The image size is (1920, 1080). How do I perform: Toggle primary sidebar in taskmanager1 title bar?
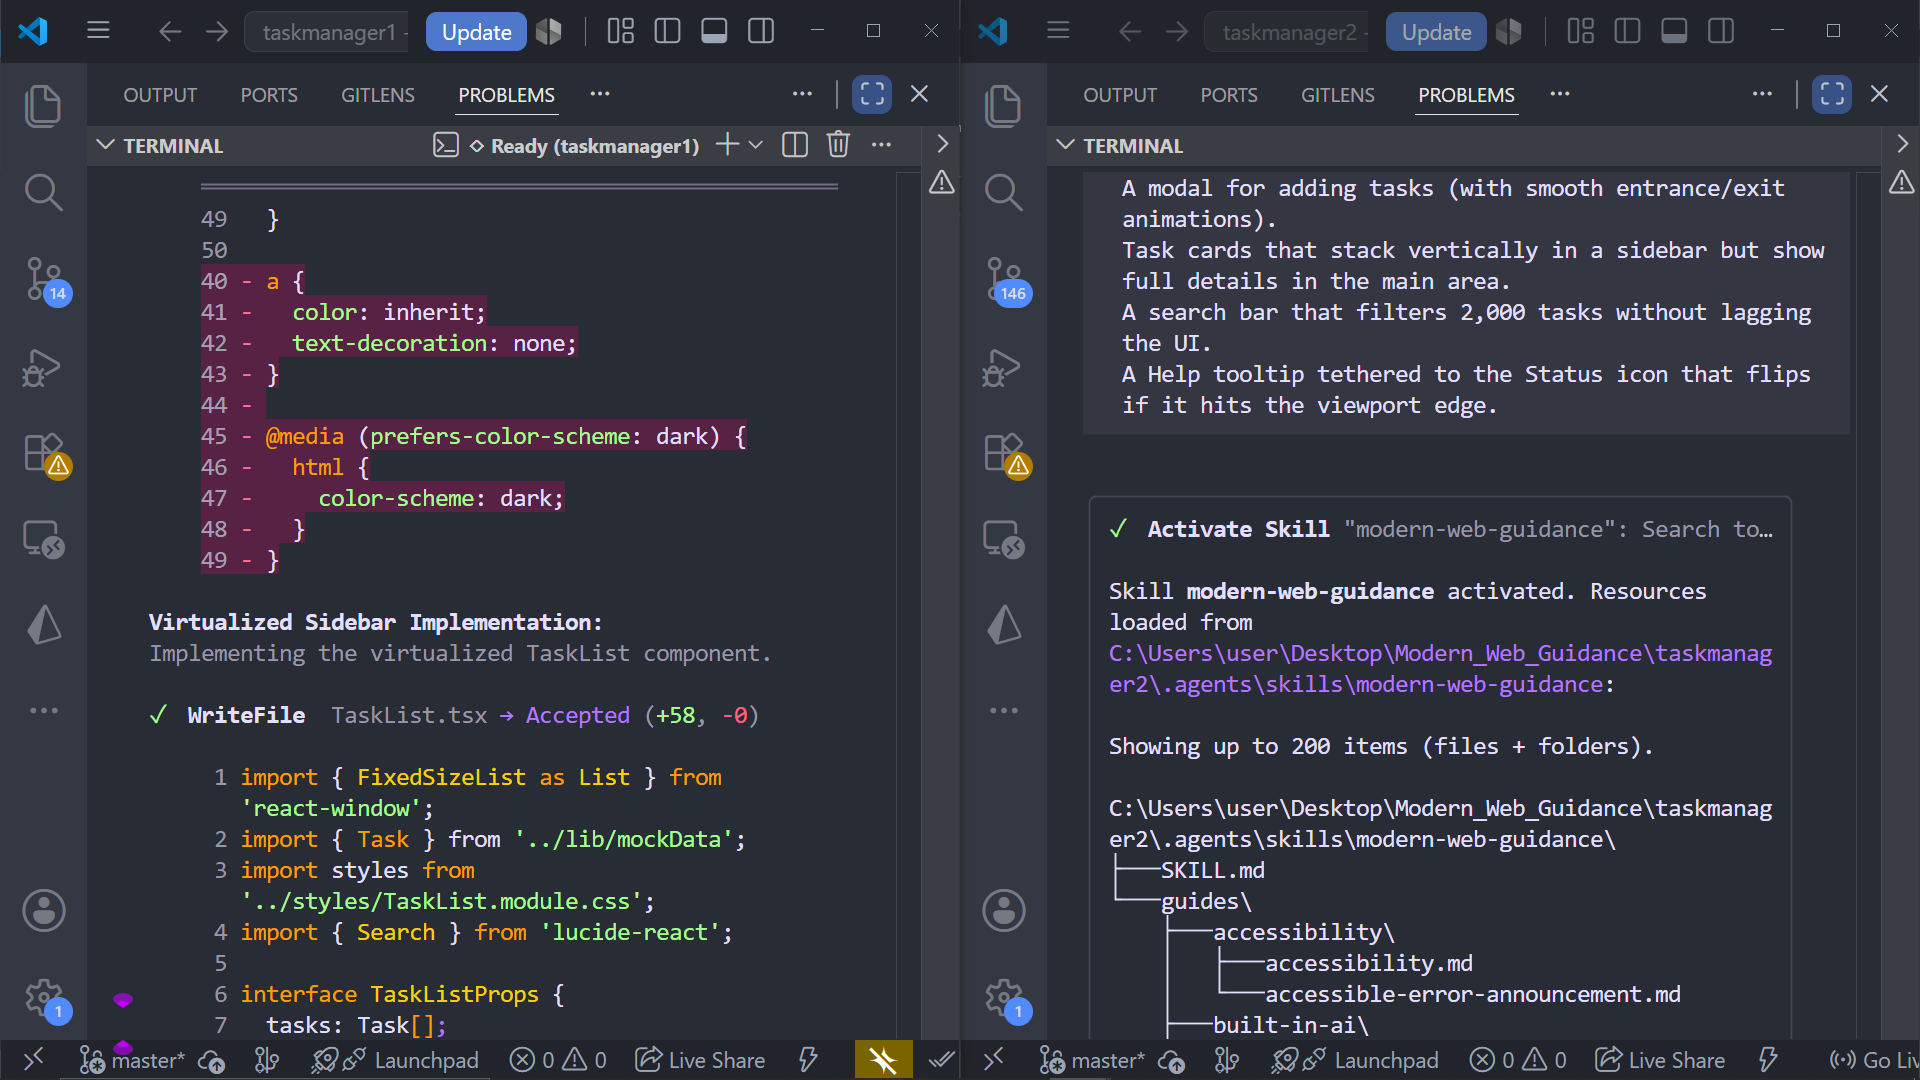pos(667,32)
